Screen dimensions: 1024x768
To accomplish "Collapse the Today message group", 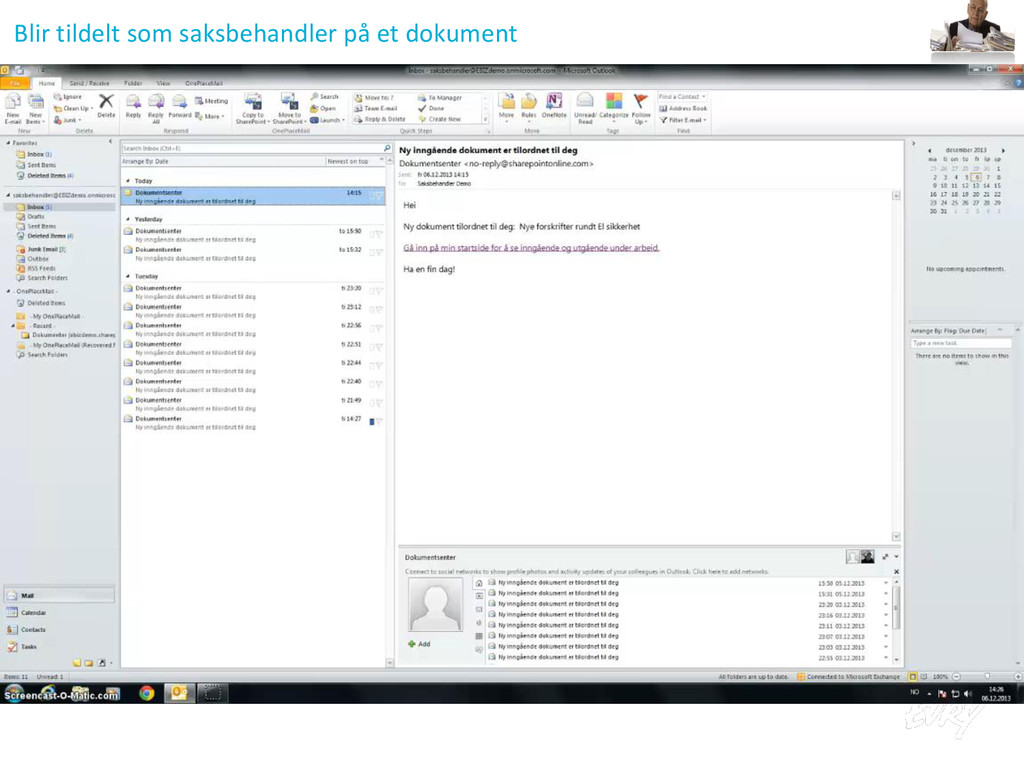I will [x=128, y=181].
